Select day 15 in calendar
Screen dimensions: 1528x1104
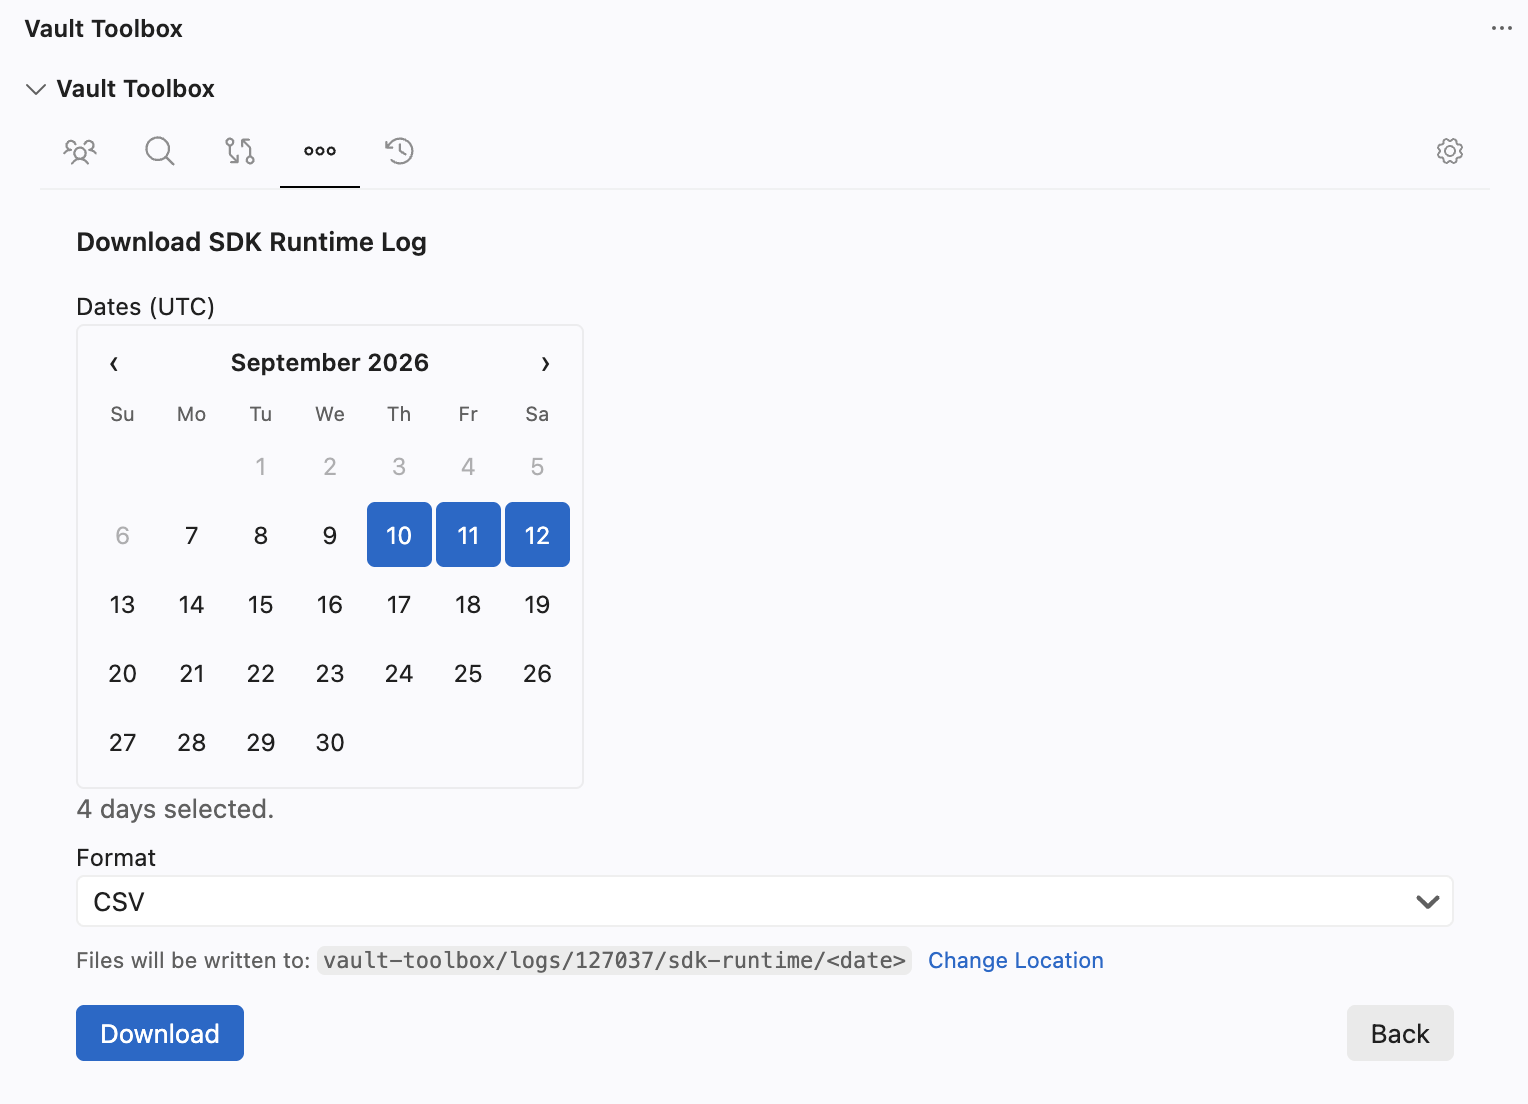pyautogui.click(x=261, y=604)
